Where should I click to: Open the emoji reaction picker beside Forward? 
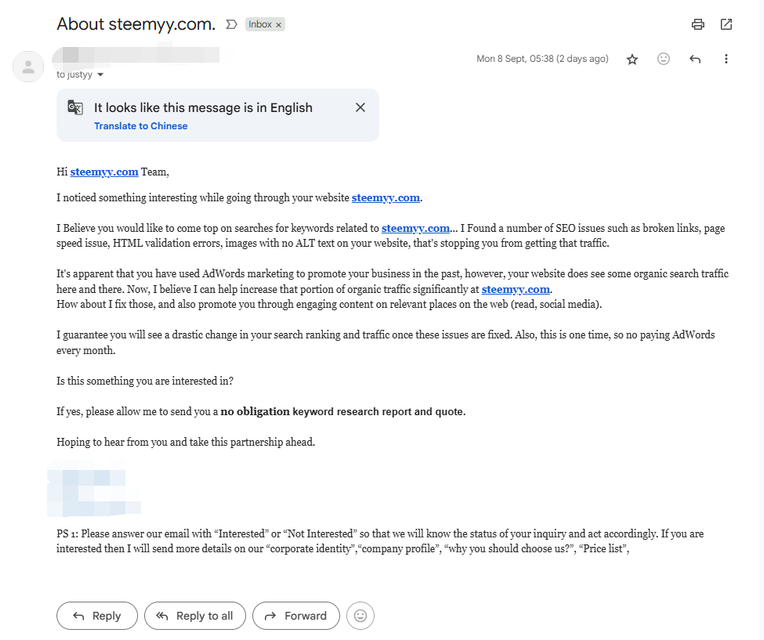click(360, 615)
